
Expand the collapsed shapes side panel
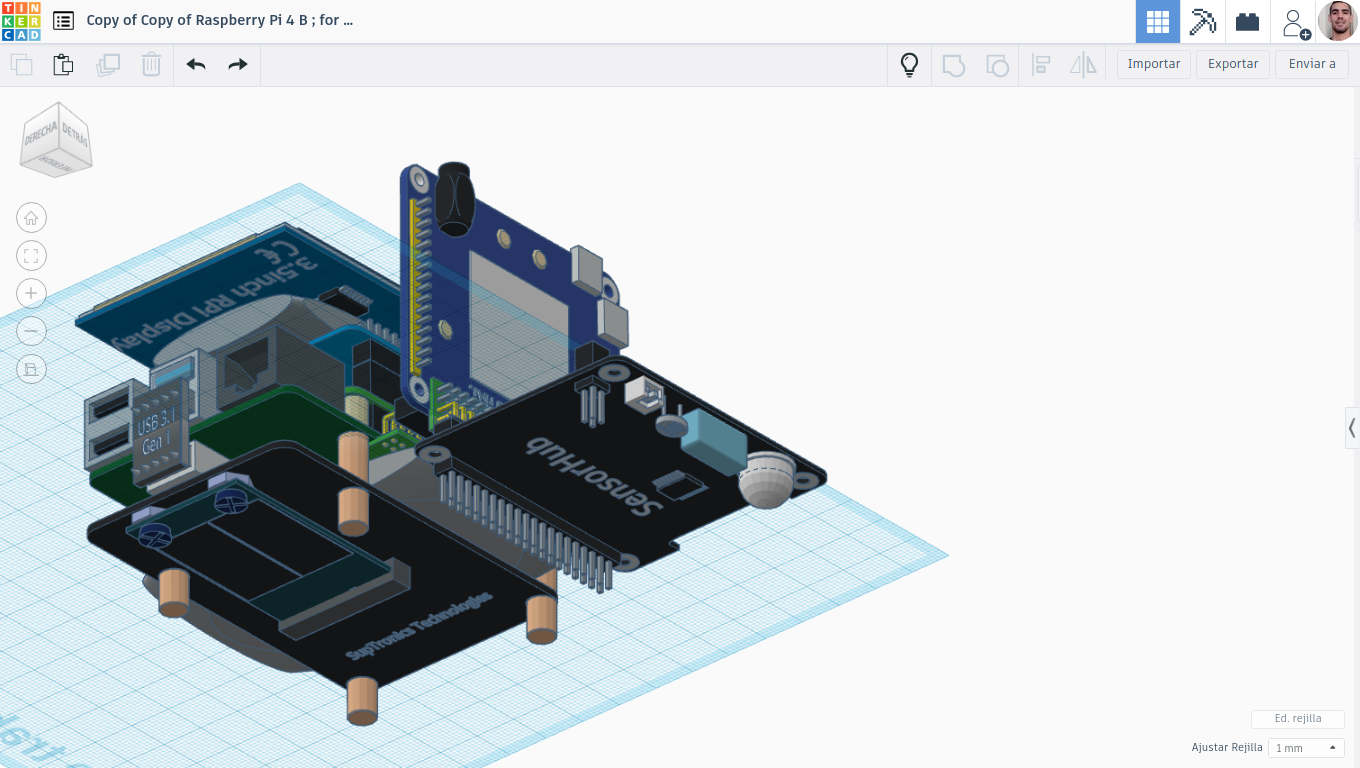coord(1352,428)
